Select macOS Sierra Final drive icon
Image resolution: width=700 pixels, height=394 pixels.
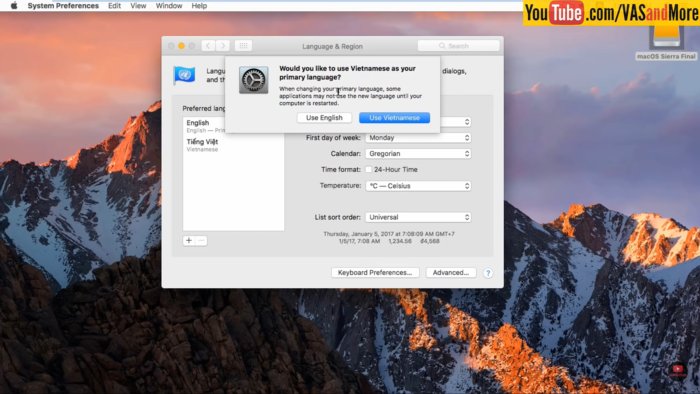tap(666, 42)
